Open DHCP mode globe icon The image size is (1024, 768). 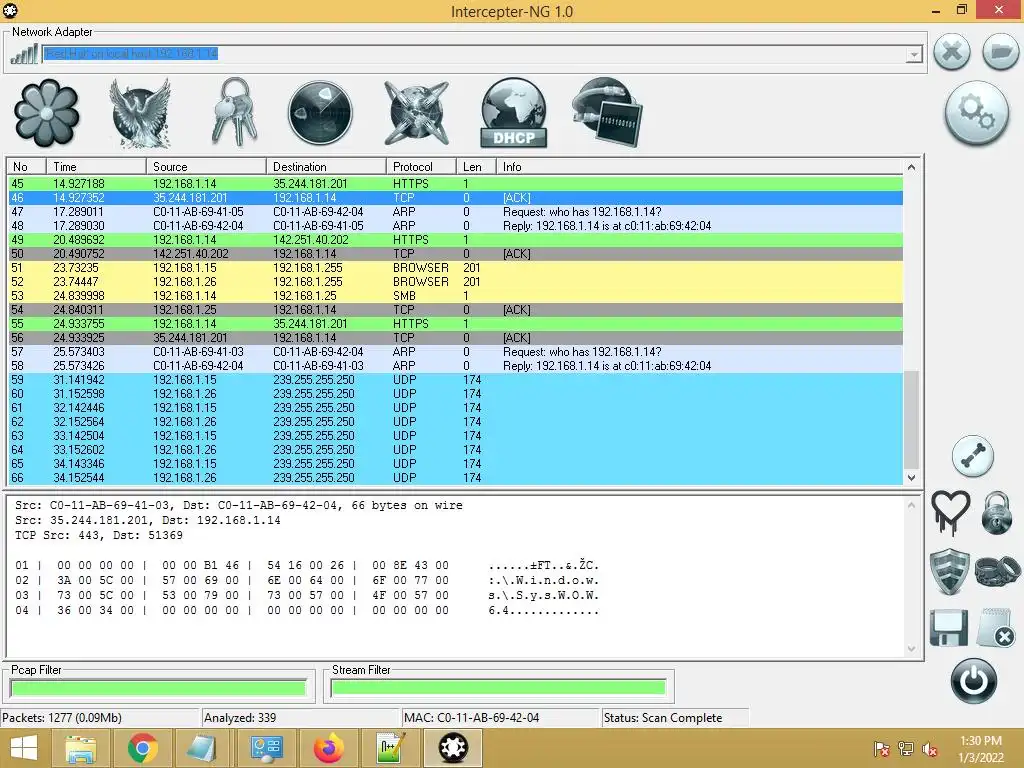click(x=513, y=113)
